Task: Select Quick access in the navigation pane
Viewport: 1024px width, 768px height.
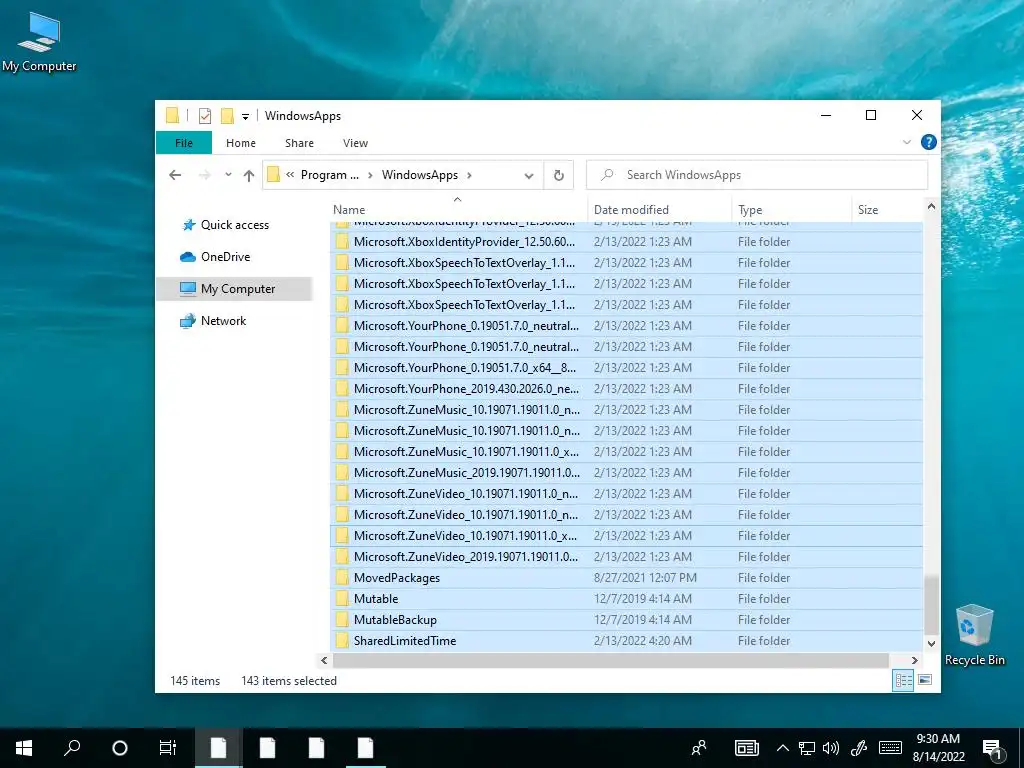Action: [234, 225]
